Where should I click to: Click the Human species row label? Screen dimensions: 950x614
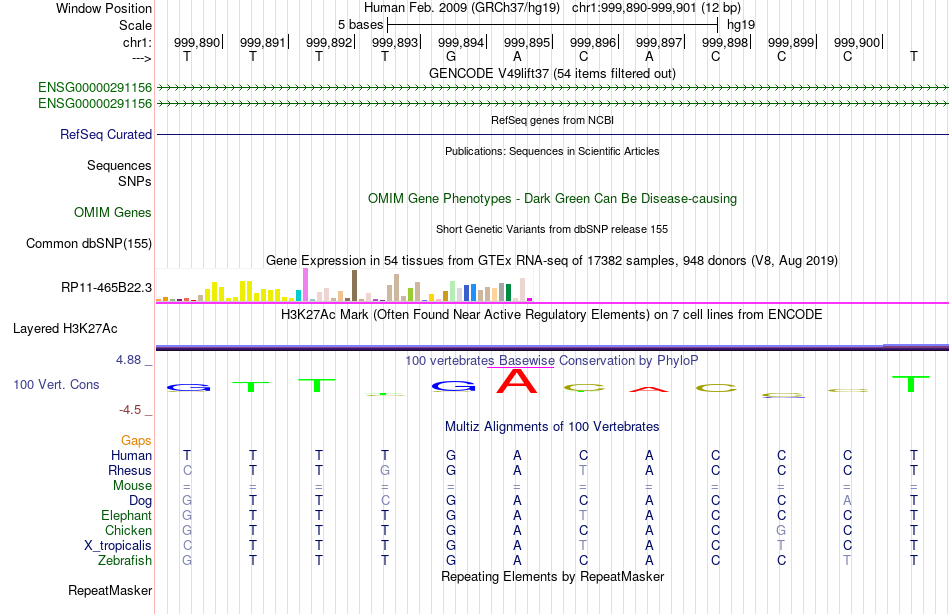[x=131, y=456]
